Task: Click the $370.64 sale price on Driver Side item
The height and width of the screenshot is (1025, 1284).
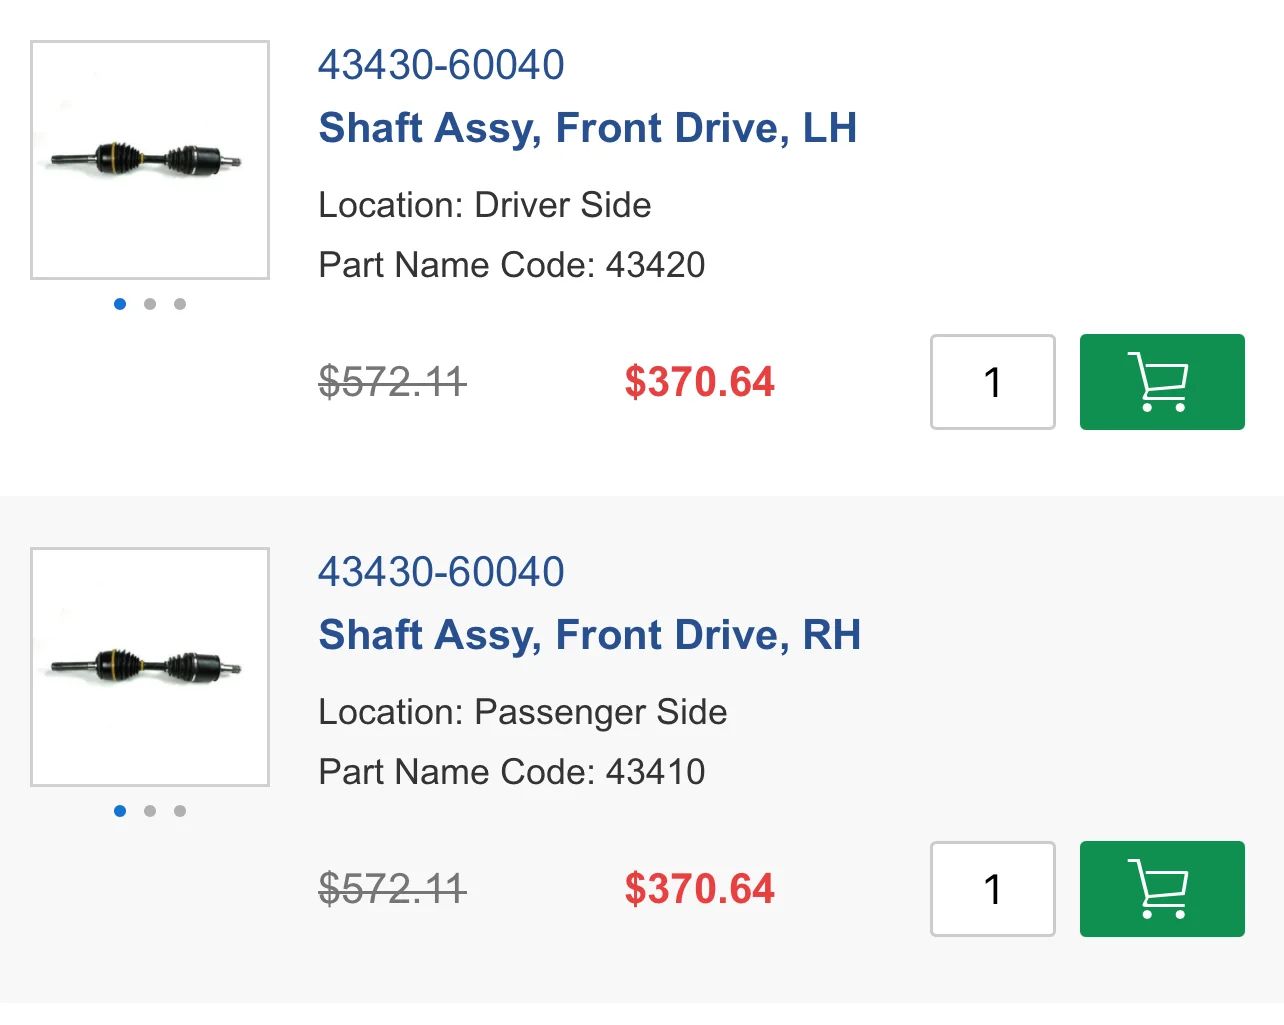Action: pyautogui.click(x=700, y=382)
